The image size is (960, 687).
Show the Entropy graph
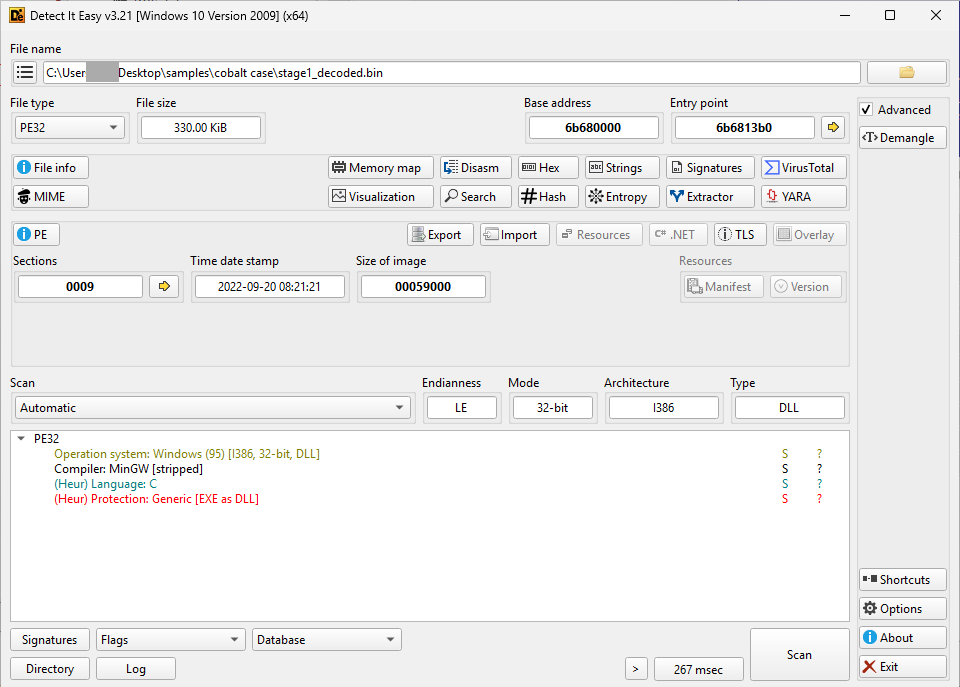click(622, 197)
